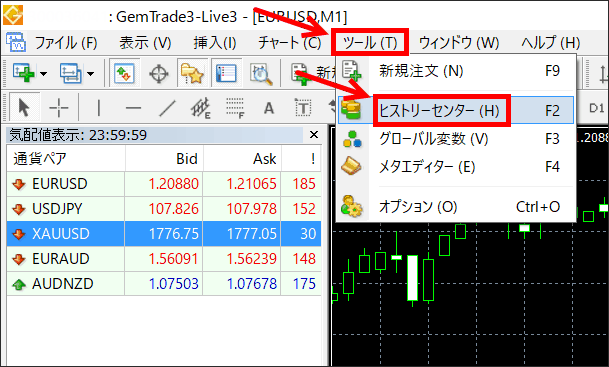609x367 pixels.
Task: Select the crosshair cursor tool
Action: pos(59,107)
